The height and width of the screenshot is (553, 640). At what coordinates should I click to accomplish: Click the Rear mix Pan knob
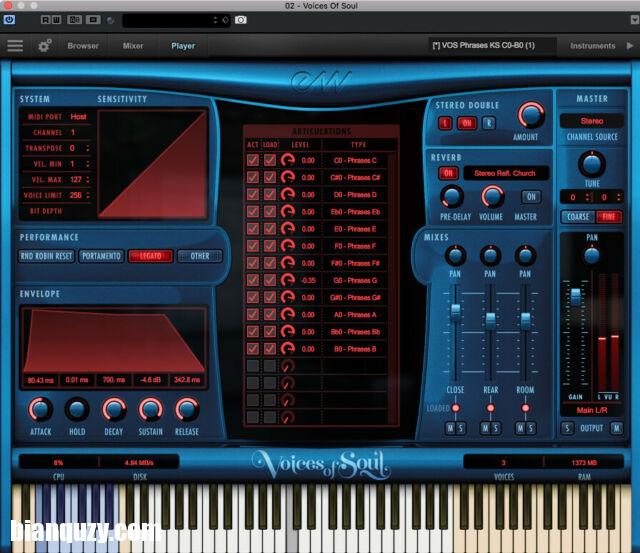point(490,256)
